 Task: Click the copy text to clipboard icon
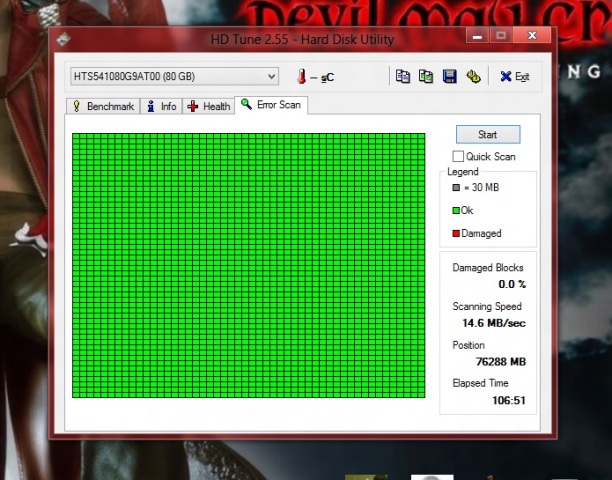[x=402, y=77]
